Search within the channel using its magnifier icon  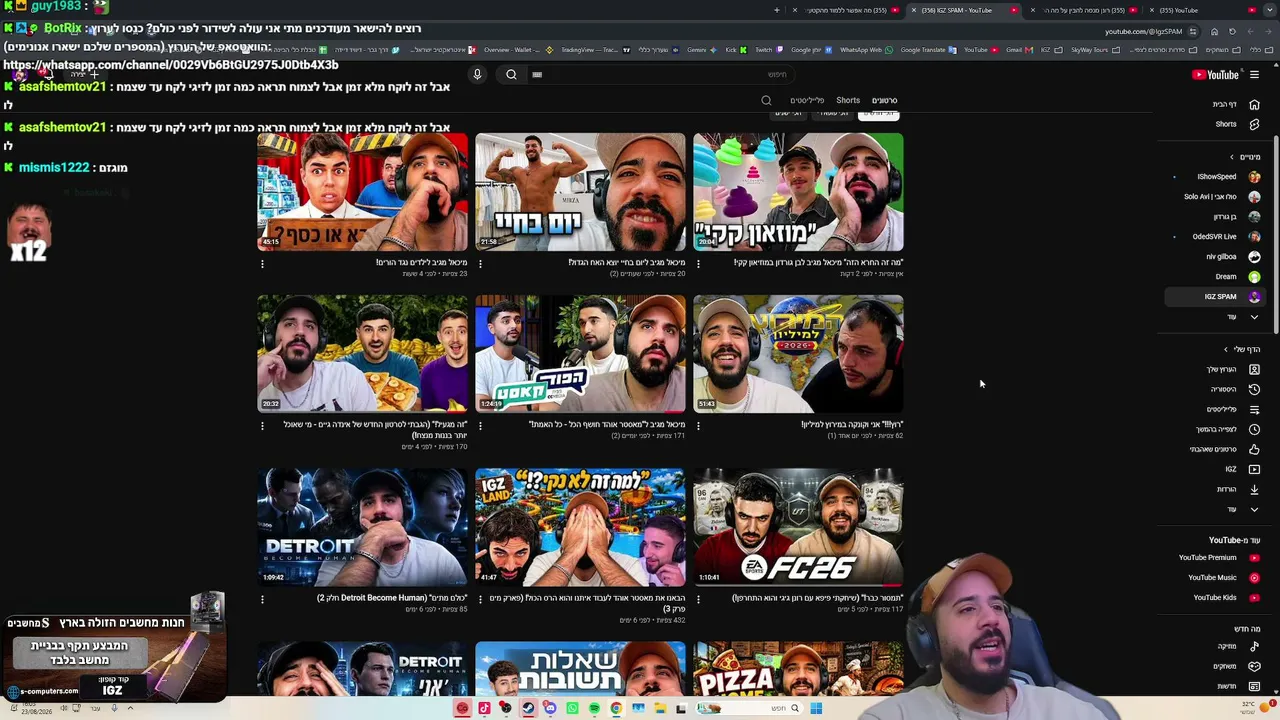766,100
